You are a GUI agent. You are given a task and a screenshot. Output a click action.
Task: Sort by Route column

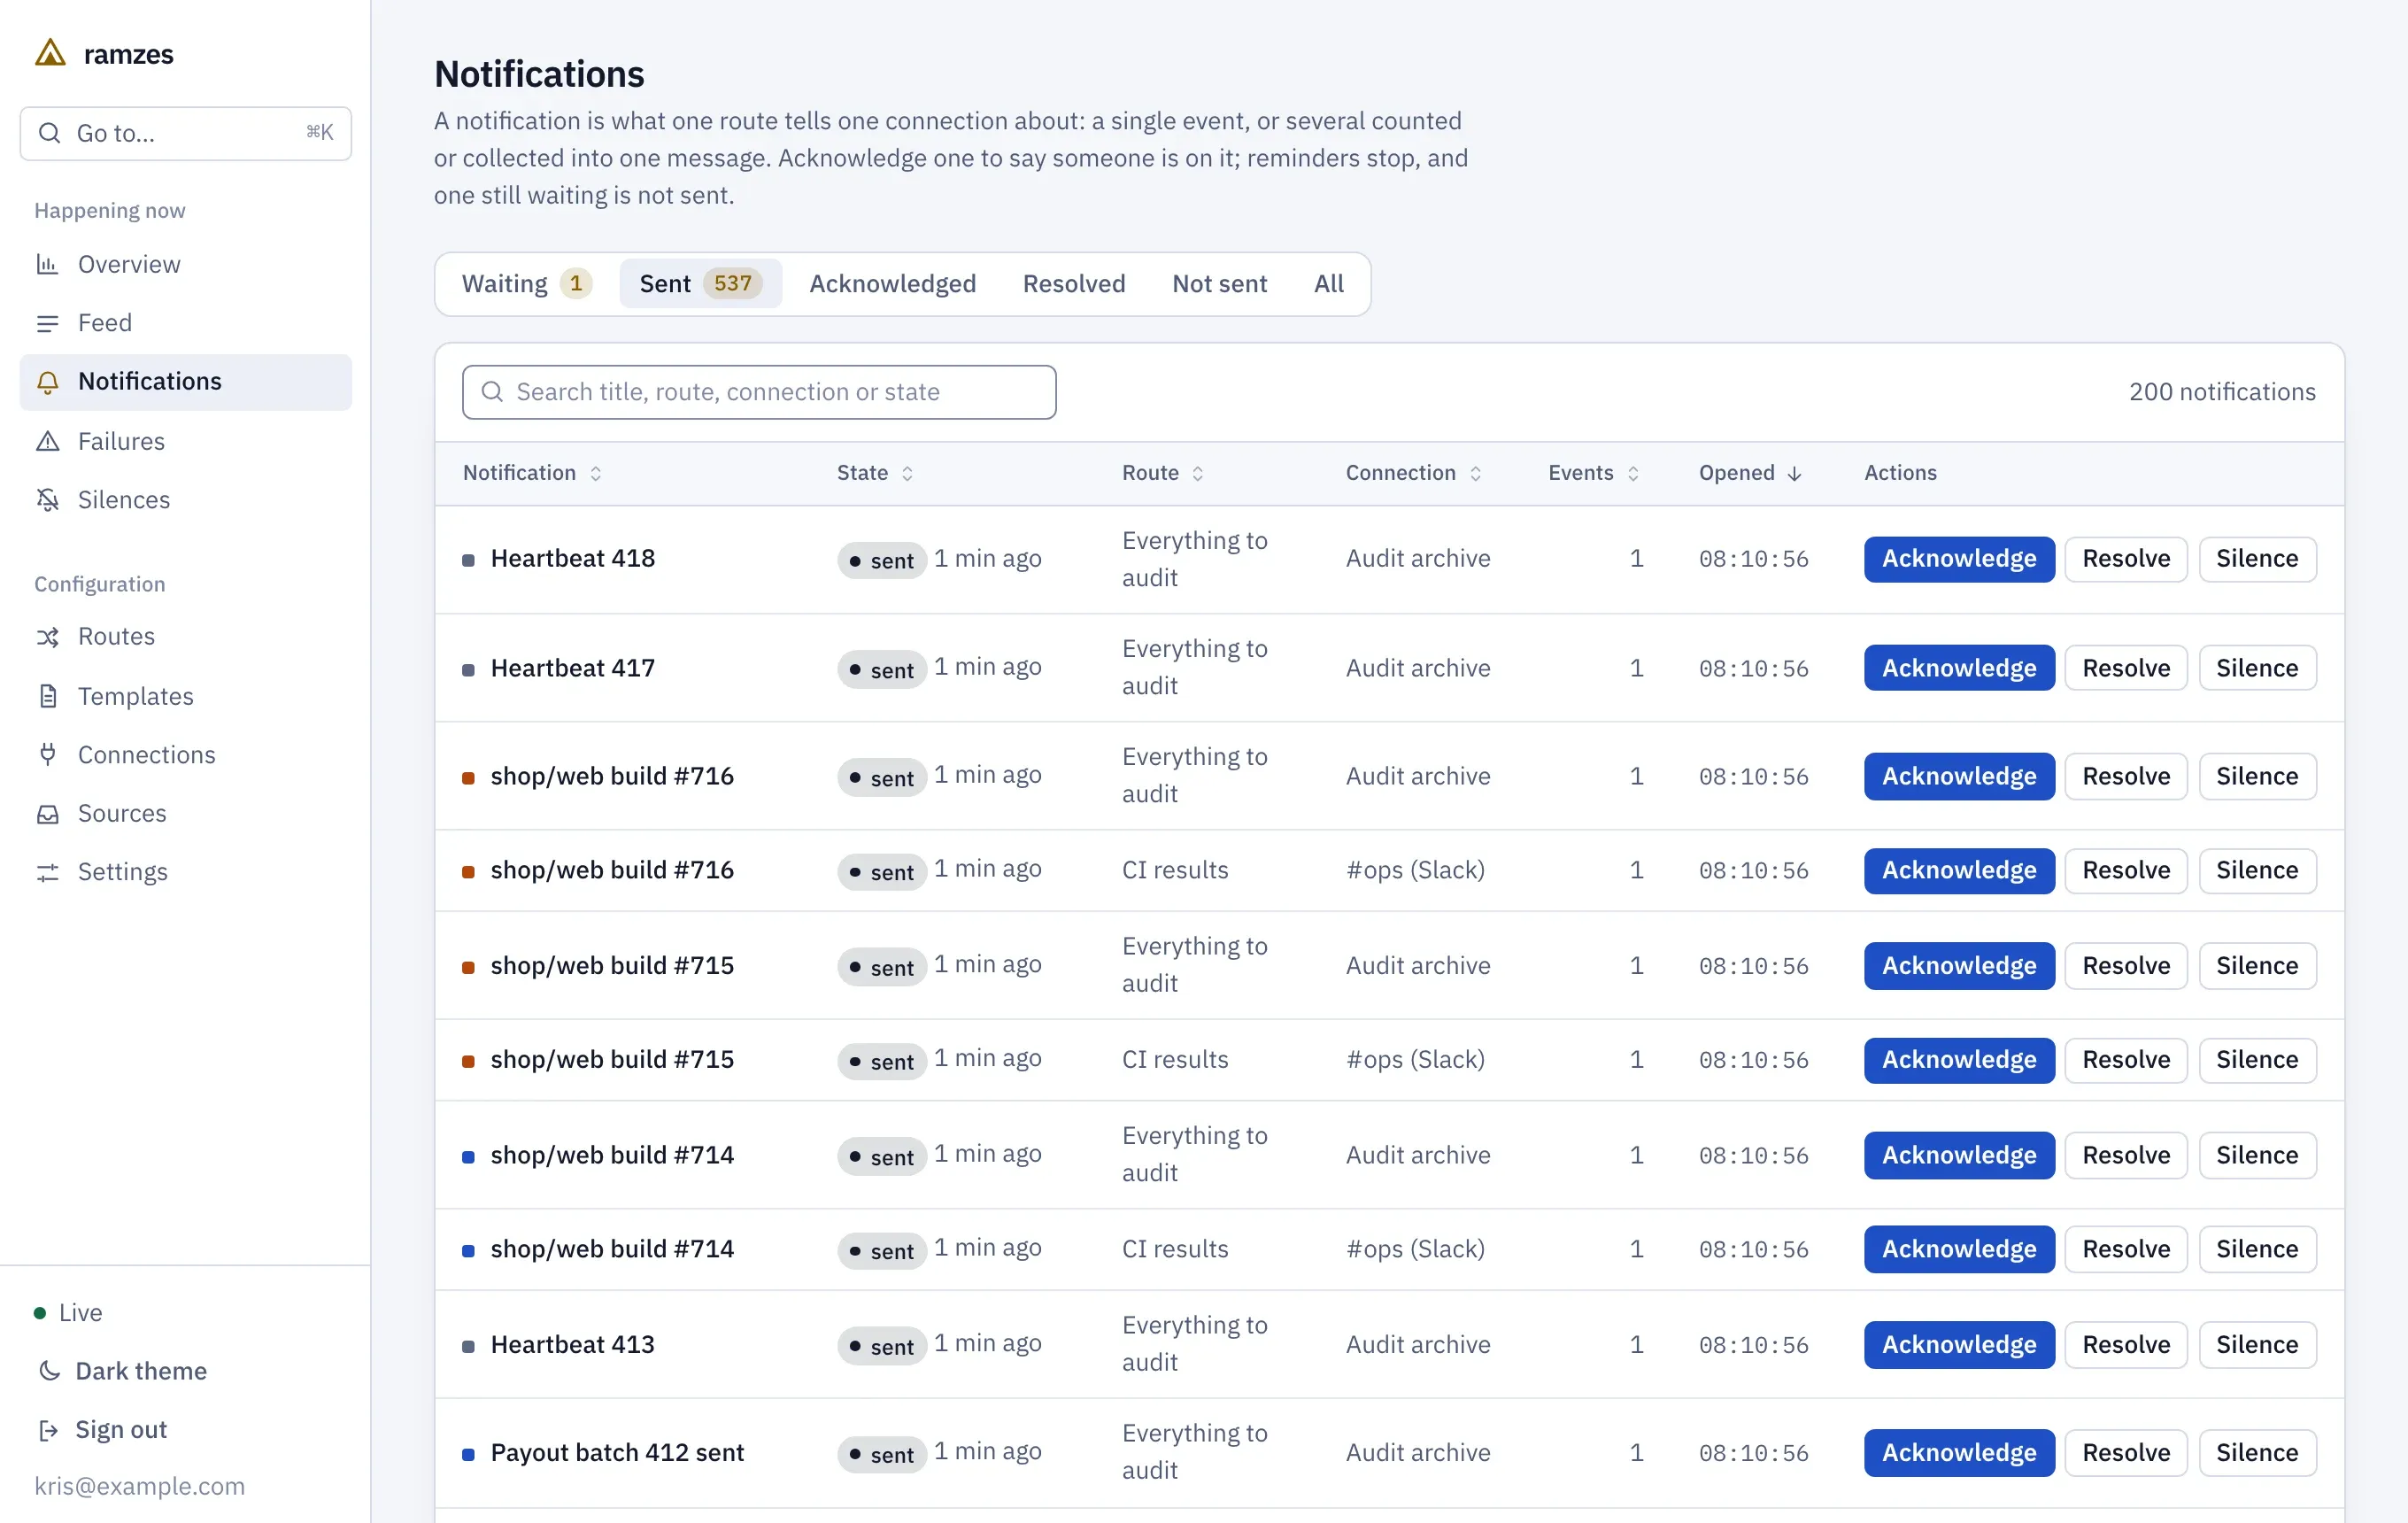[x=1162, y=473]
